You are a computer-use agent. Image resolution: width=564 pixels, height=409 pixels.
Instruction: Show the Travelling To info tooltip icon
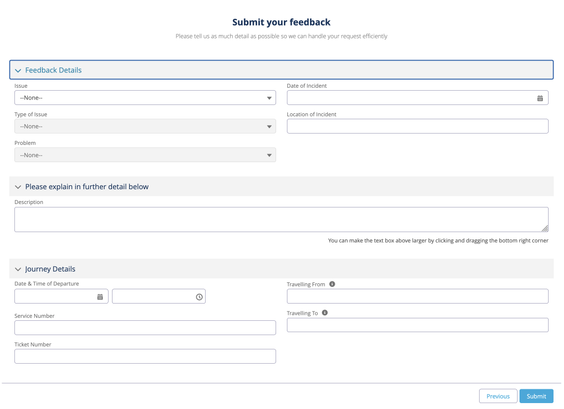pos(324,313)
